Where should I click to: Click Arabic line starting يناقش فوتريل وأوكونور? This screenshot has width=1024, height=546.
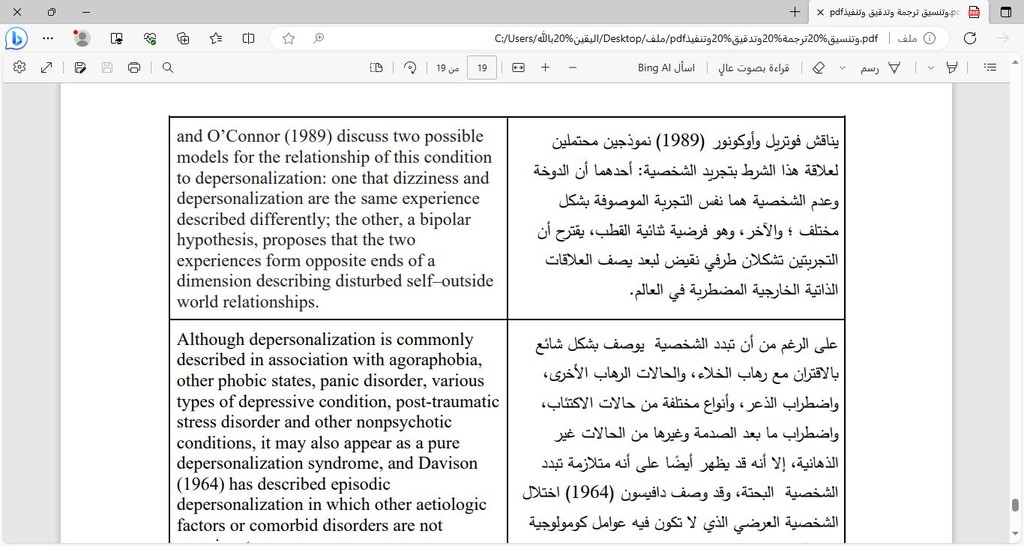pyautogui.click(x=695, y=141)
